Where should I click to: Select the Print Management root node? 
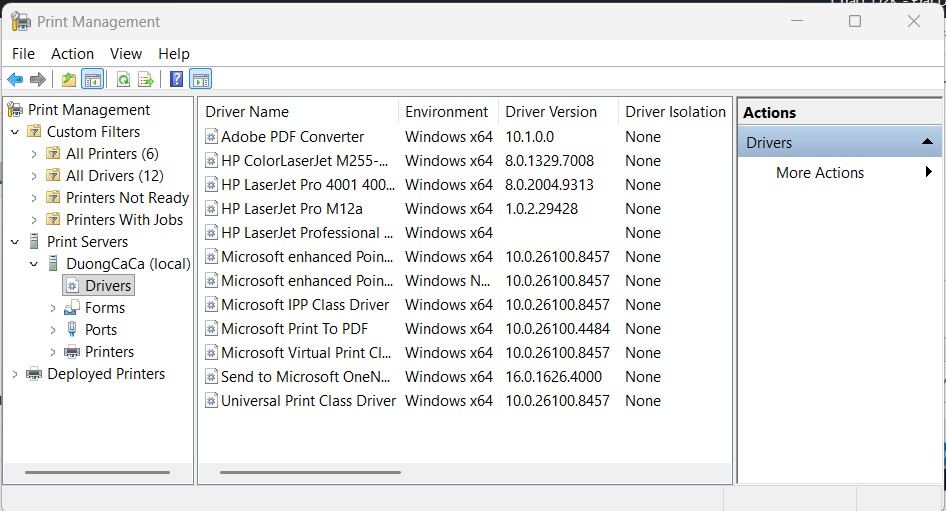(89, 110)
